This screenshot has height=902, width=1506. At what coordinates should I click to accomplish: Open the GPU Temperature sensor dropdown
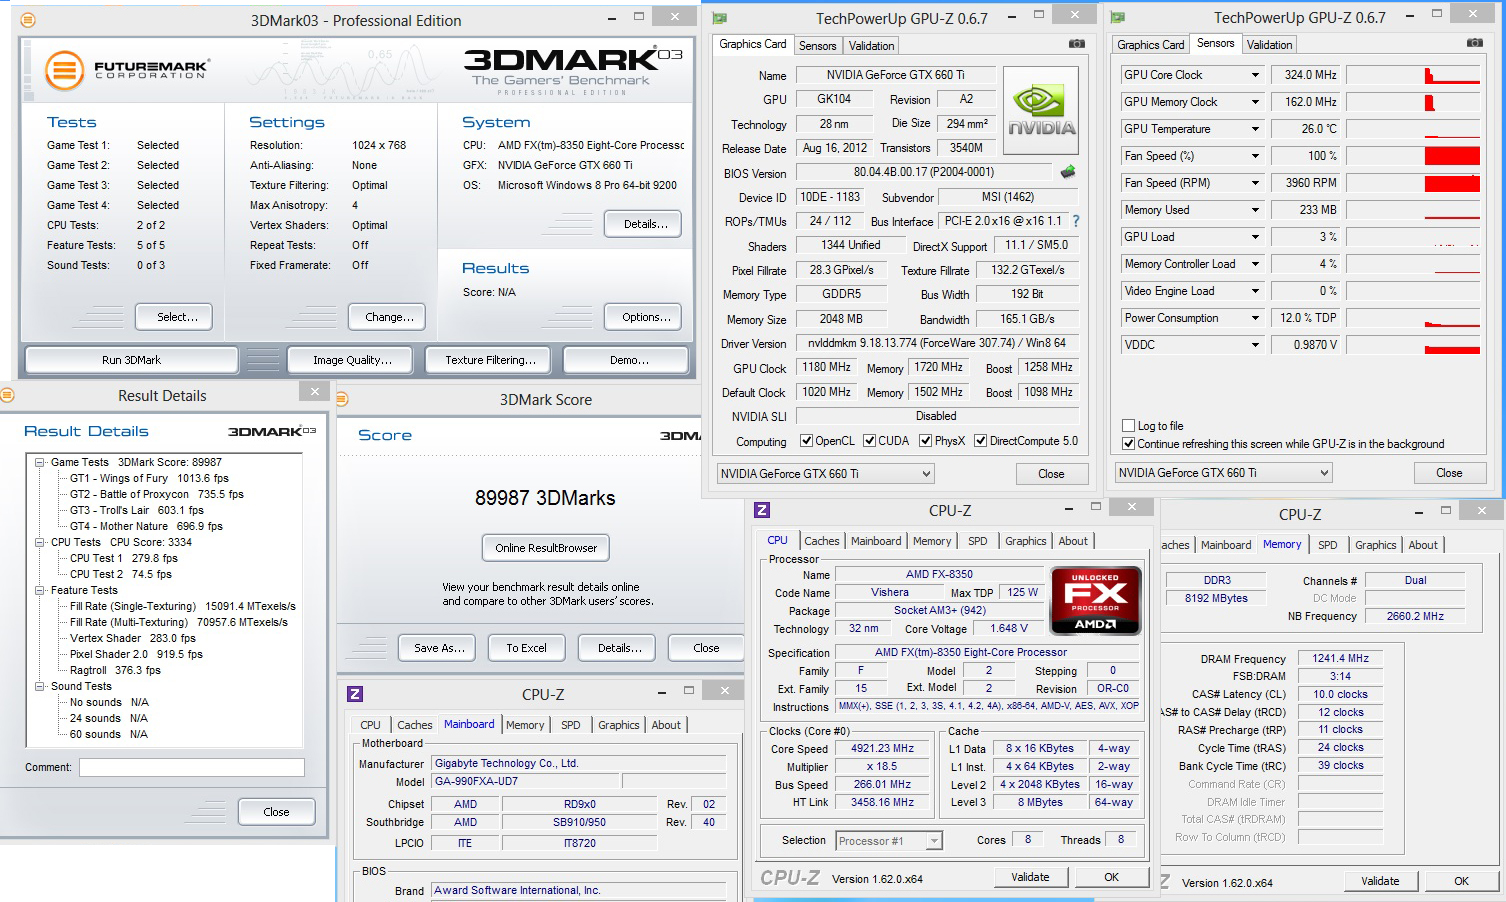pos(1256,129)
